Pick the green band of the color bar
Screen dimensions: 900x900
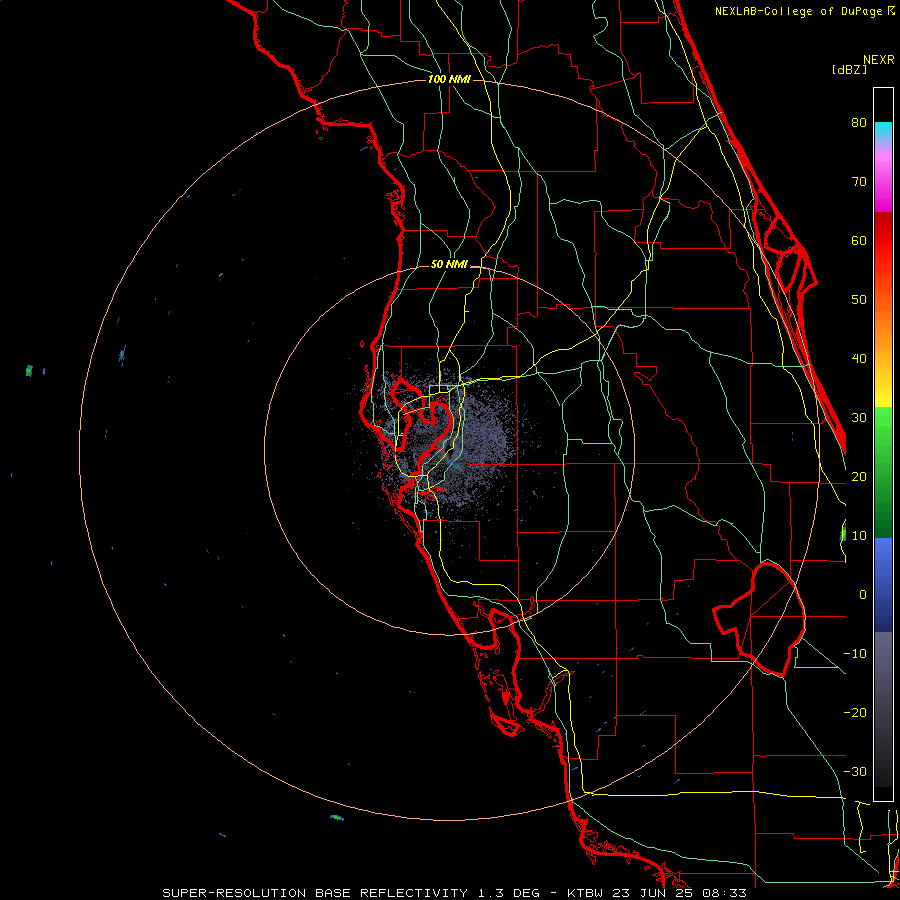[883, 472]
